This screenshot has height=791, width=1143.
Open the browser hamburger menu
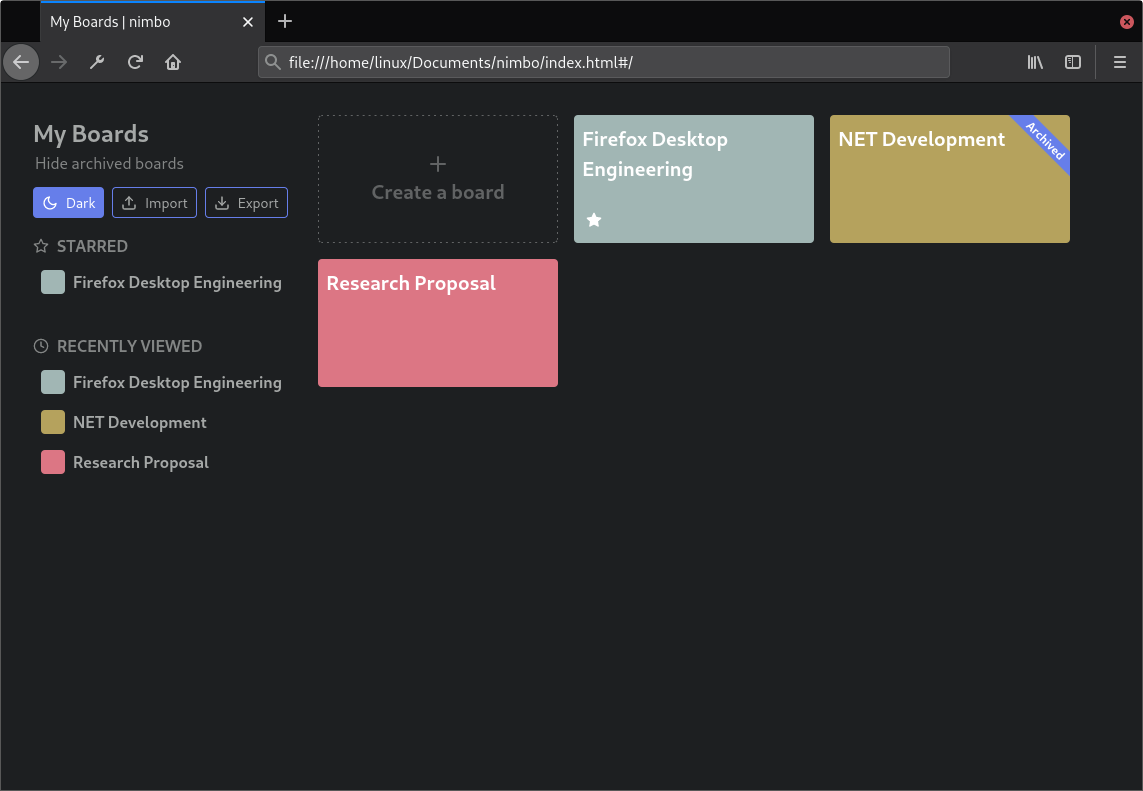[x=1120, y=62]
